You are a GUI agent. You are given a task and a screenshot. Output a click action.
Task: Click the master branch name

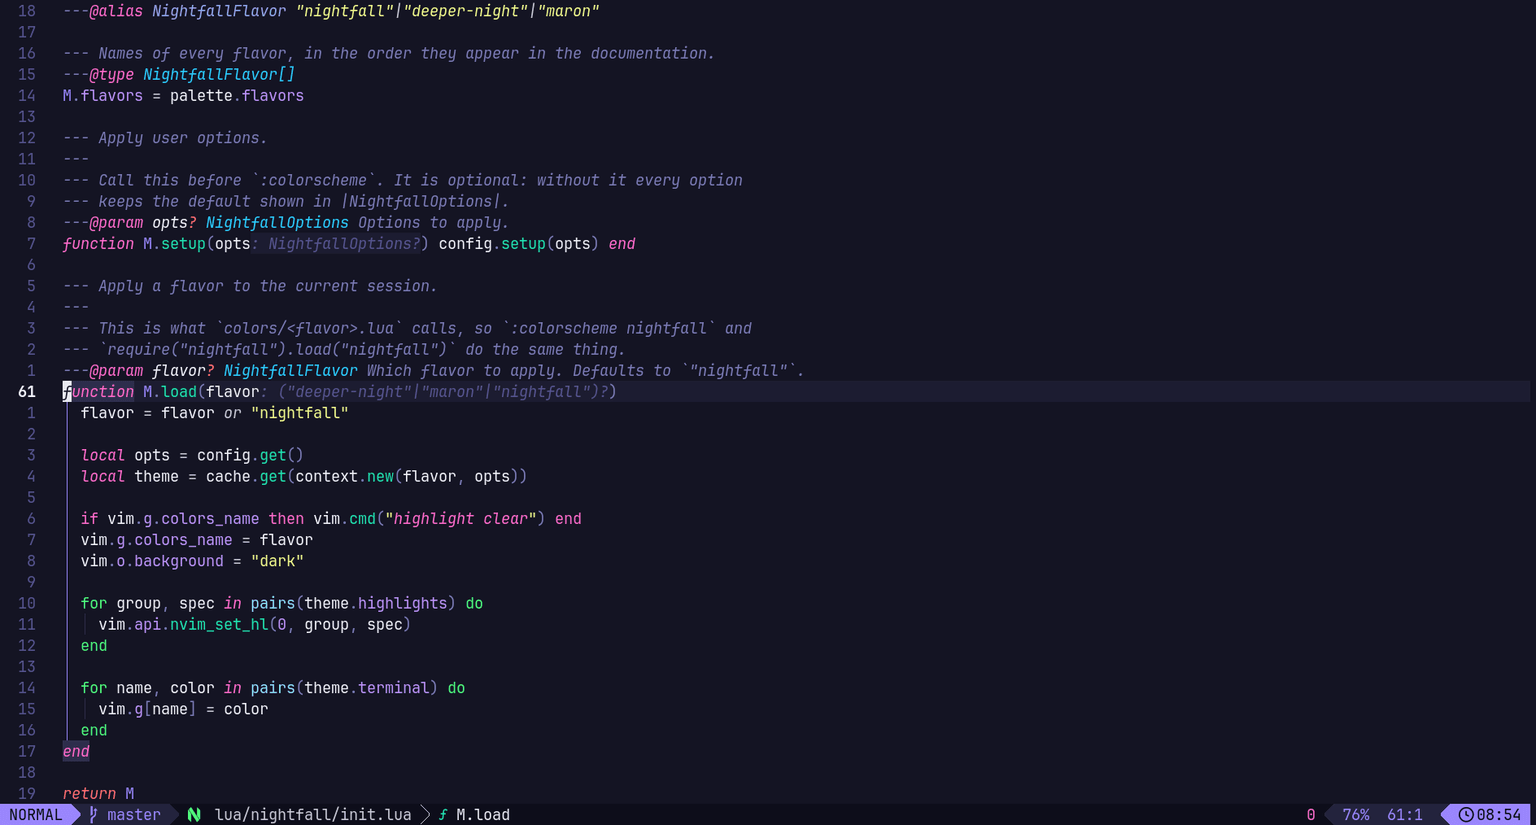point(134,815)
